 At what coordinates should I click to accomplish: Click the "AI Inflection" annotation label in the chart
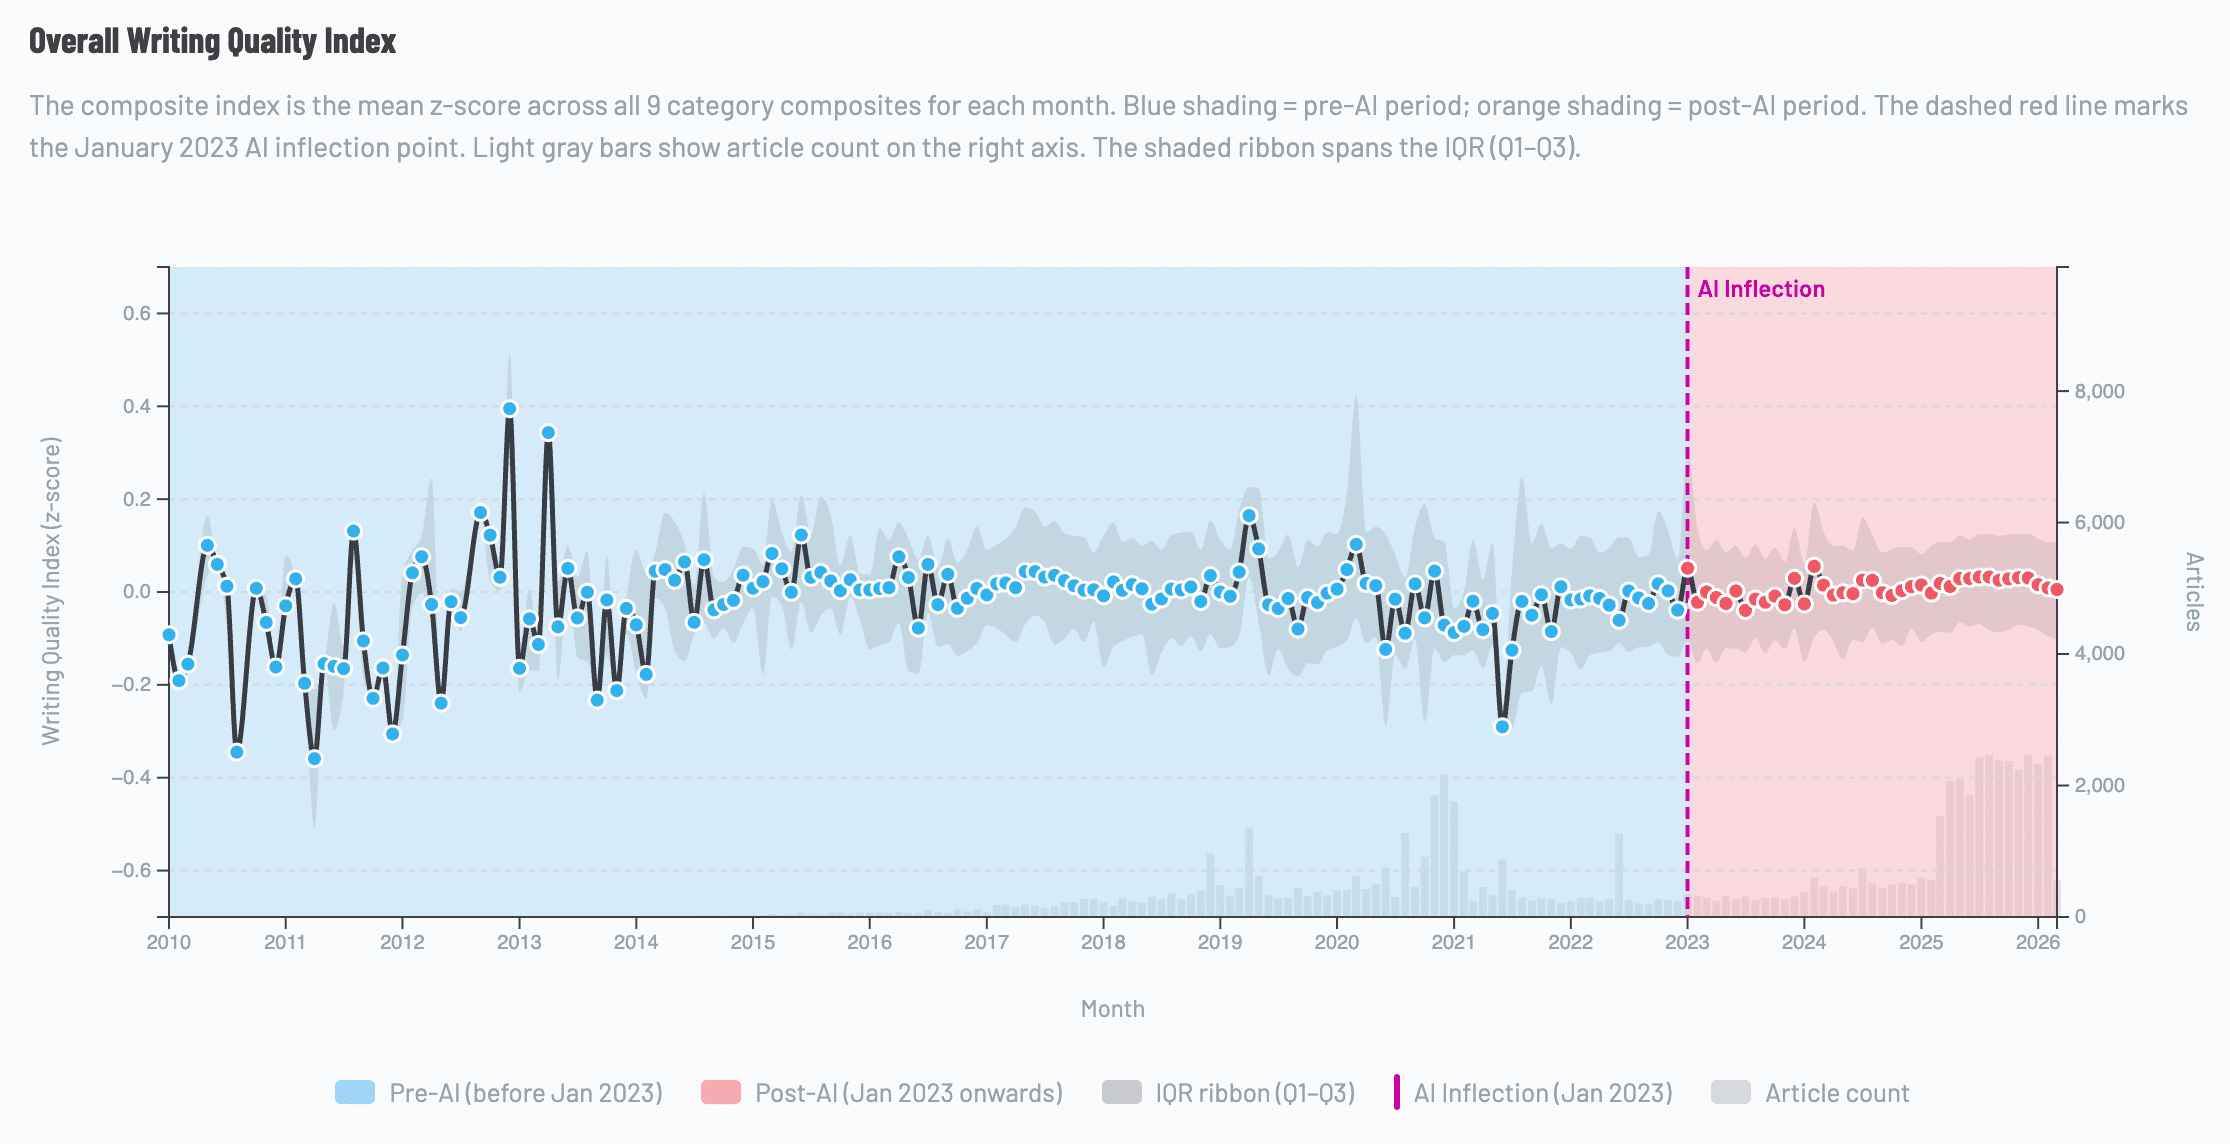tap(1761, 289)
